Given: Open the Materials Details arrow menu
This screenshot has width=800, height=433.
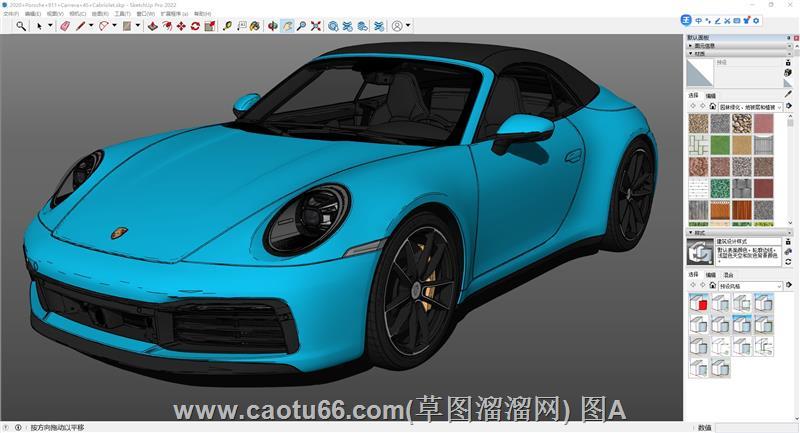Looking at the screenshot, I should coord(789,106).
